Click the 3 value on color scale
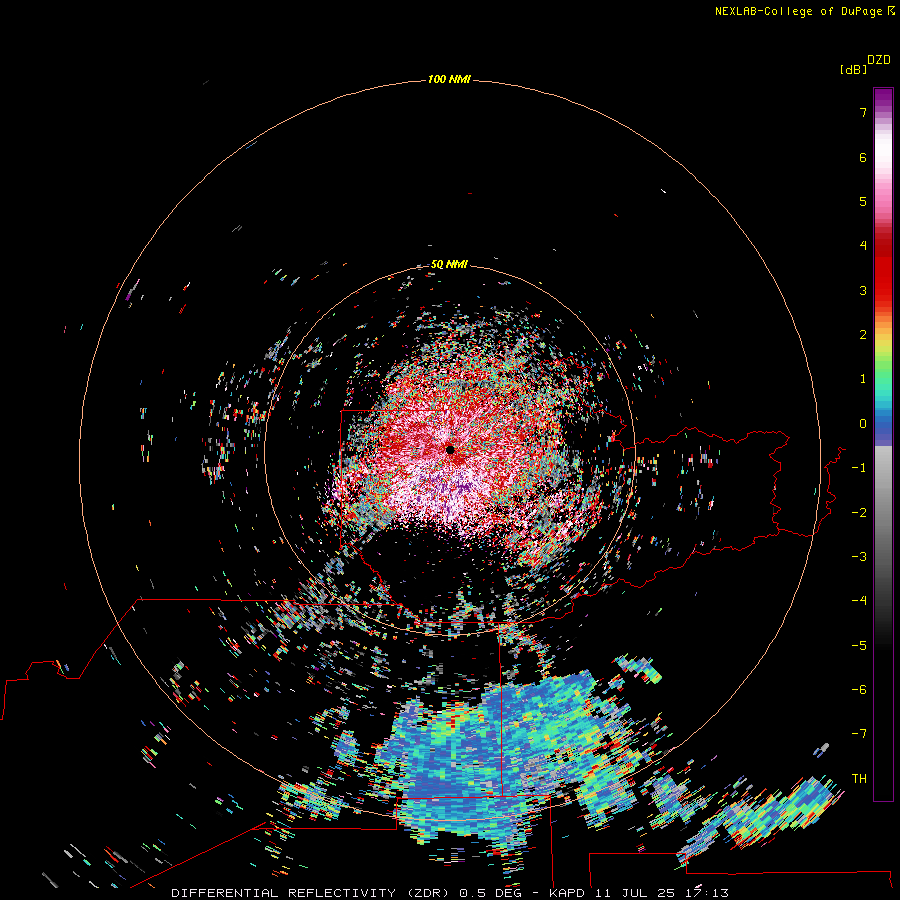The height and width of the screenshot is (900, 900). point(863,290)
